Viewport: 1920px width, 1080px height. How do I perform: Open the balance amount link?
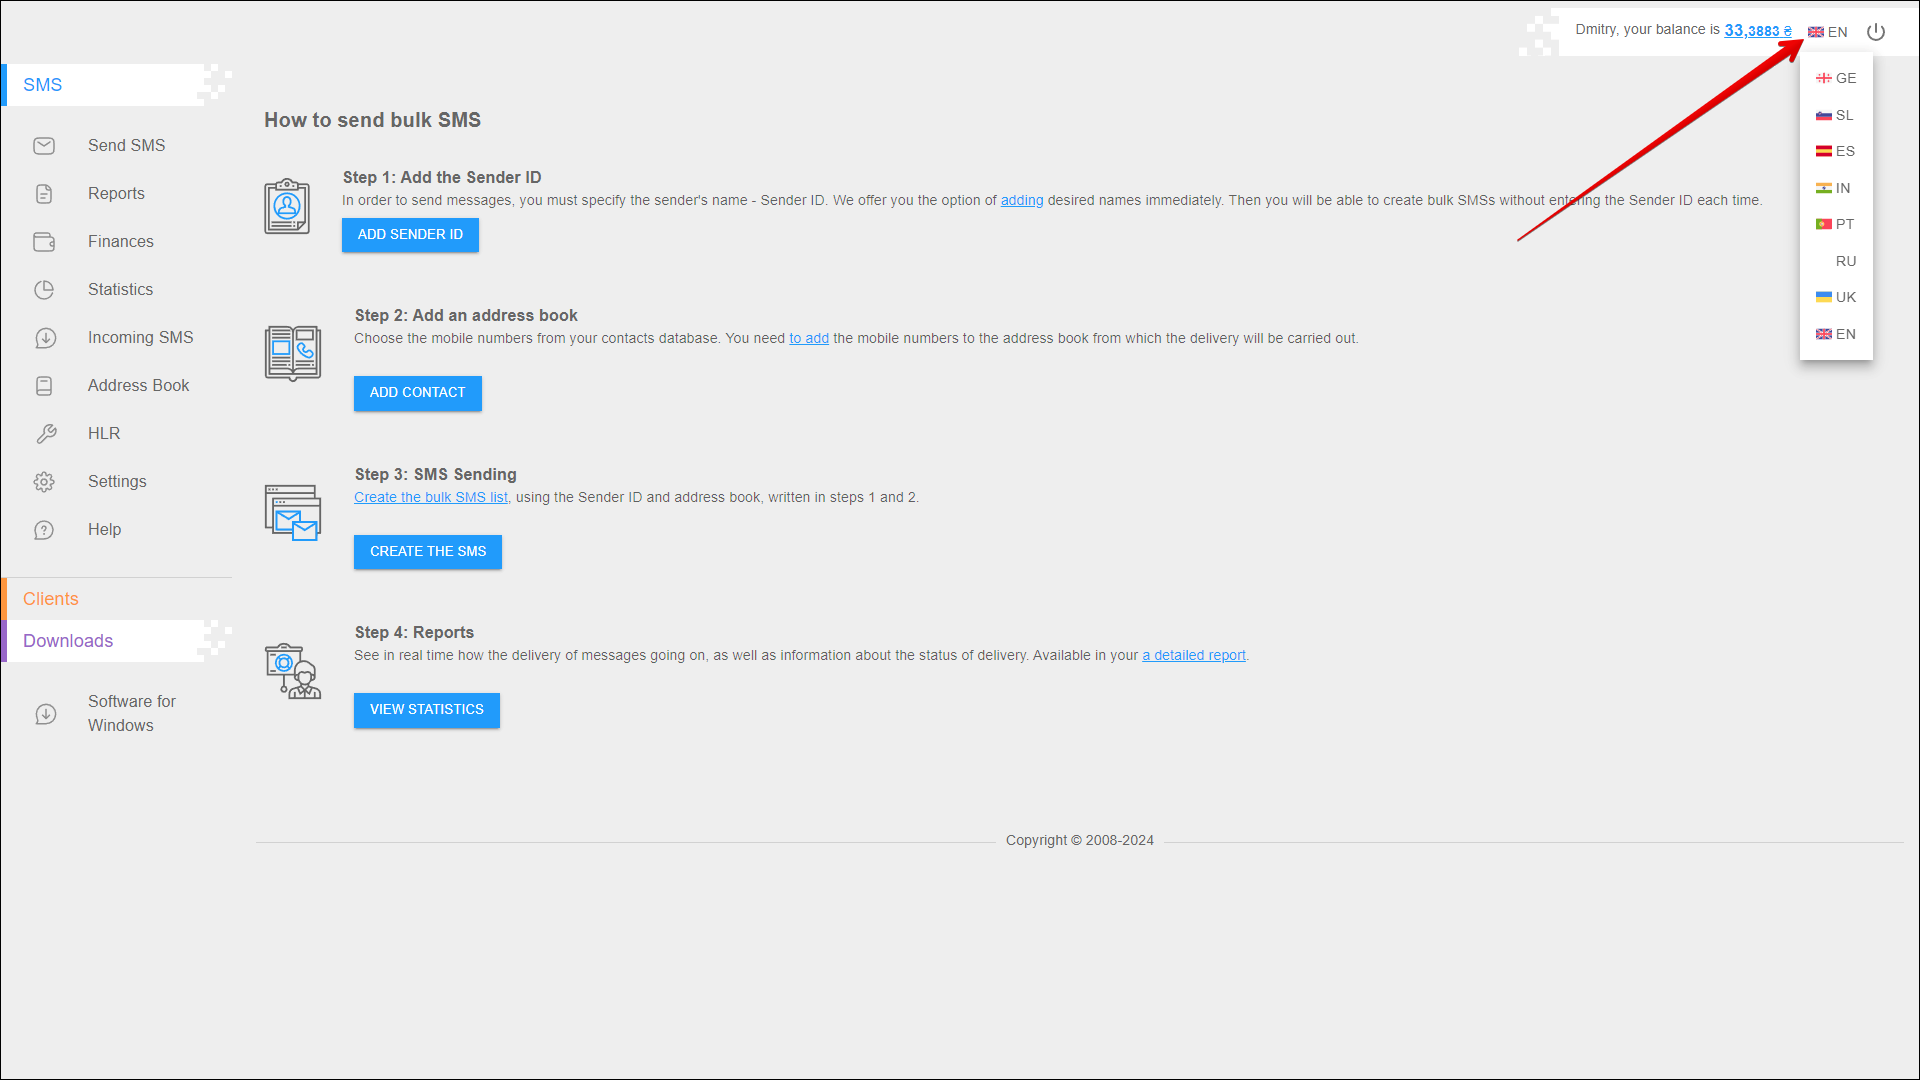[1757, 31]
